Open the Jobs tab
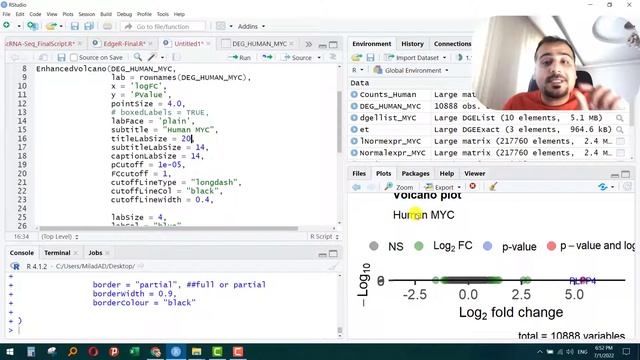Screen dimensions: 640x360 click(x=95, y=253)
